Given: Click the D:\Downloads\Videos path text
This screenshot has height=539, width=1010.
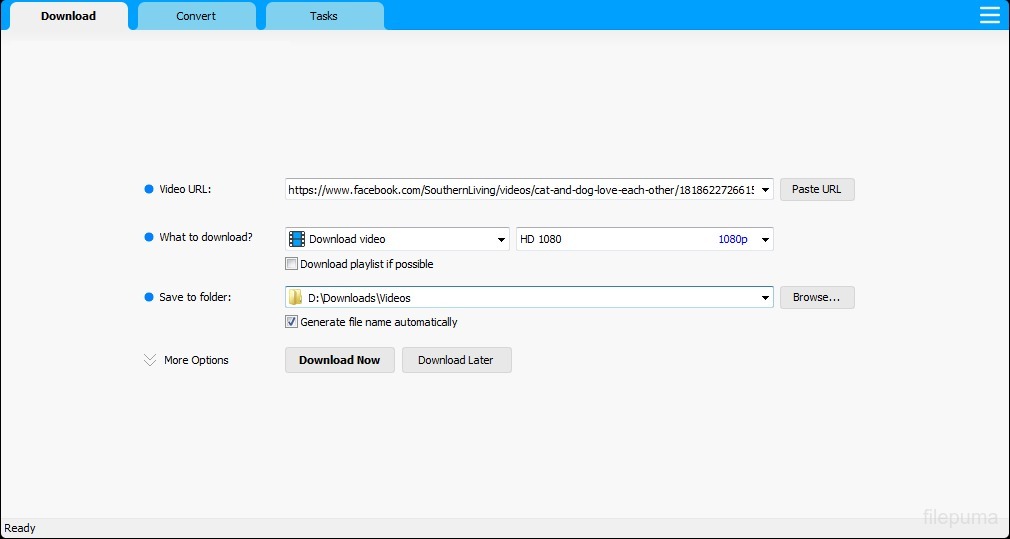Looking at the screenshot, I should coord(360,297).
